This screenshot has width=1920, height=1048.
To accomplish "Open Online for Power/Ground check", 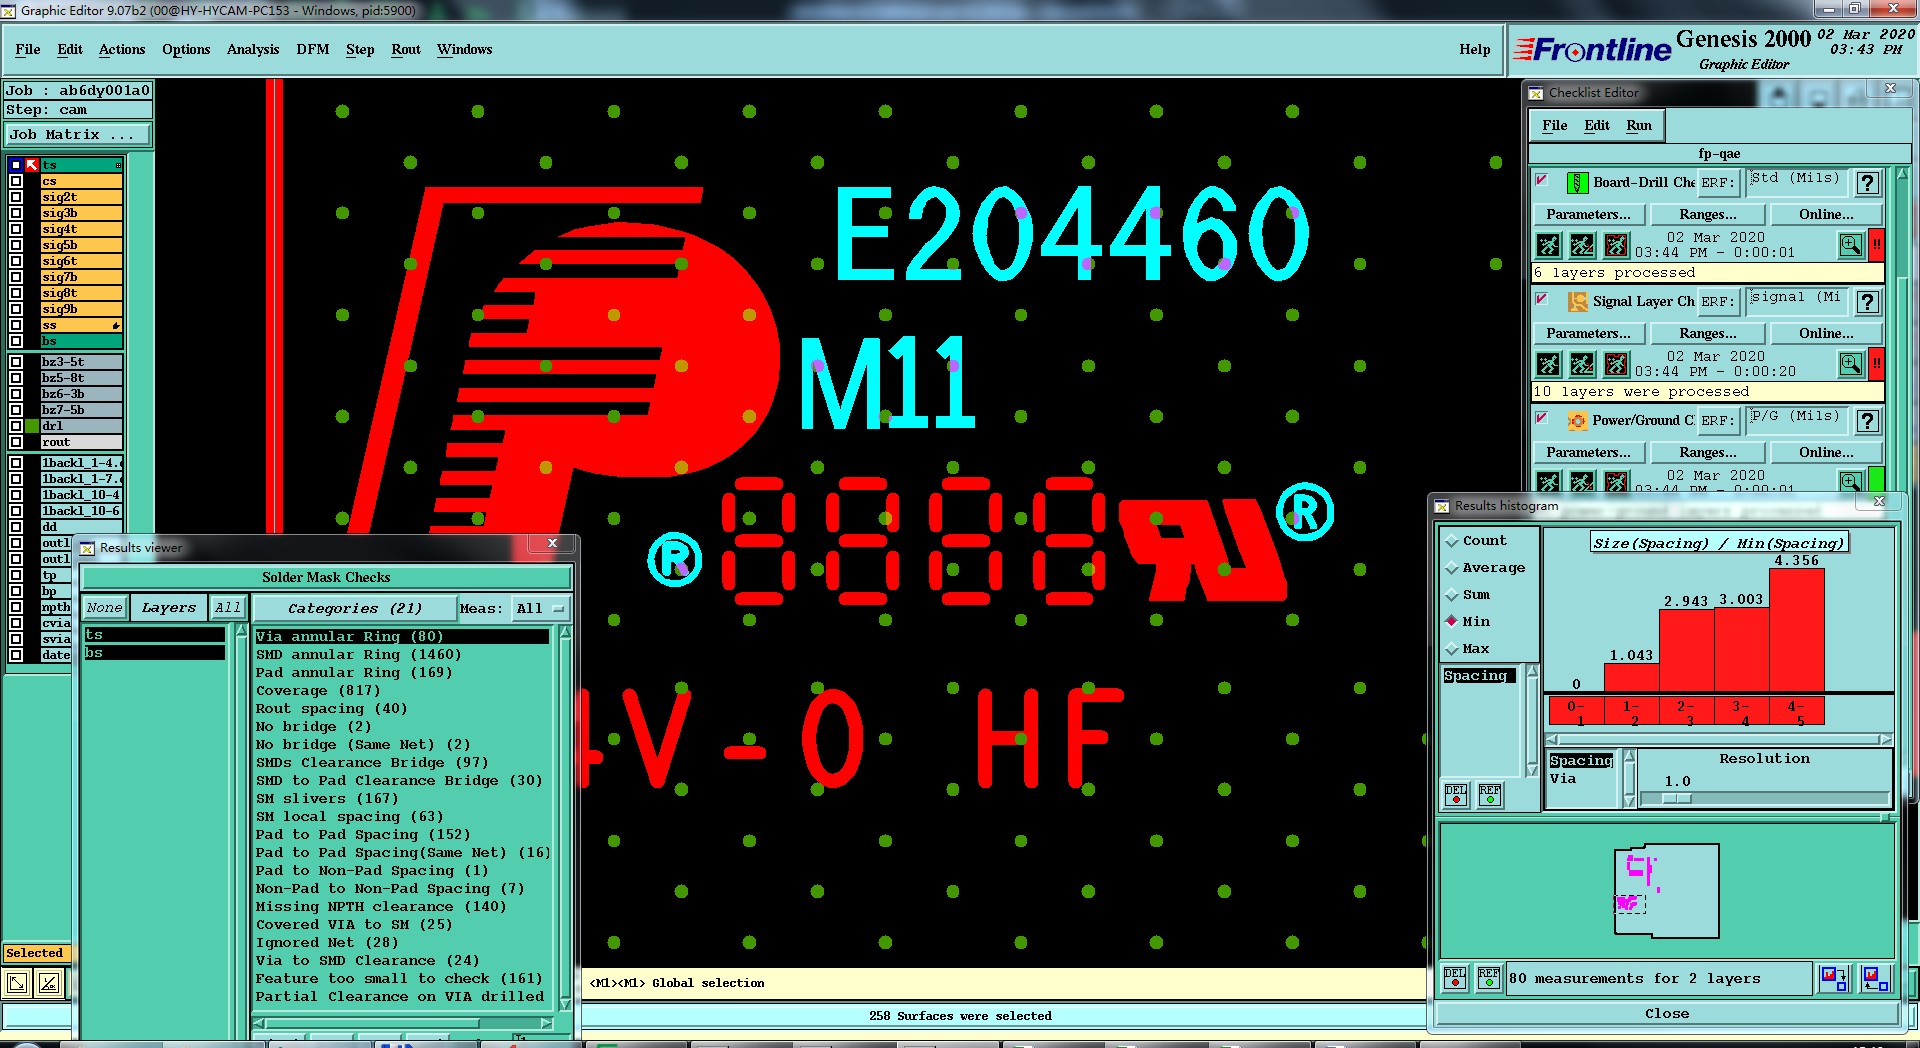I will 1826,452.
